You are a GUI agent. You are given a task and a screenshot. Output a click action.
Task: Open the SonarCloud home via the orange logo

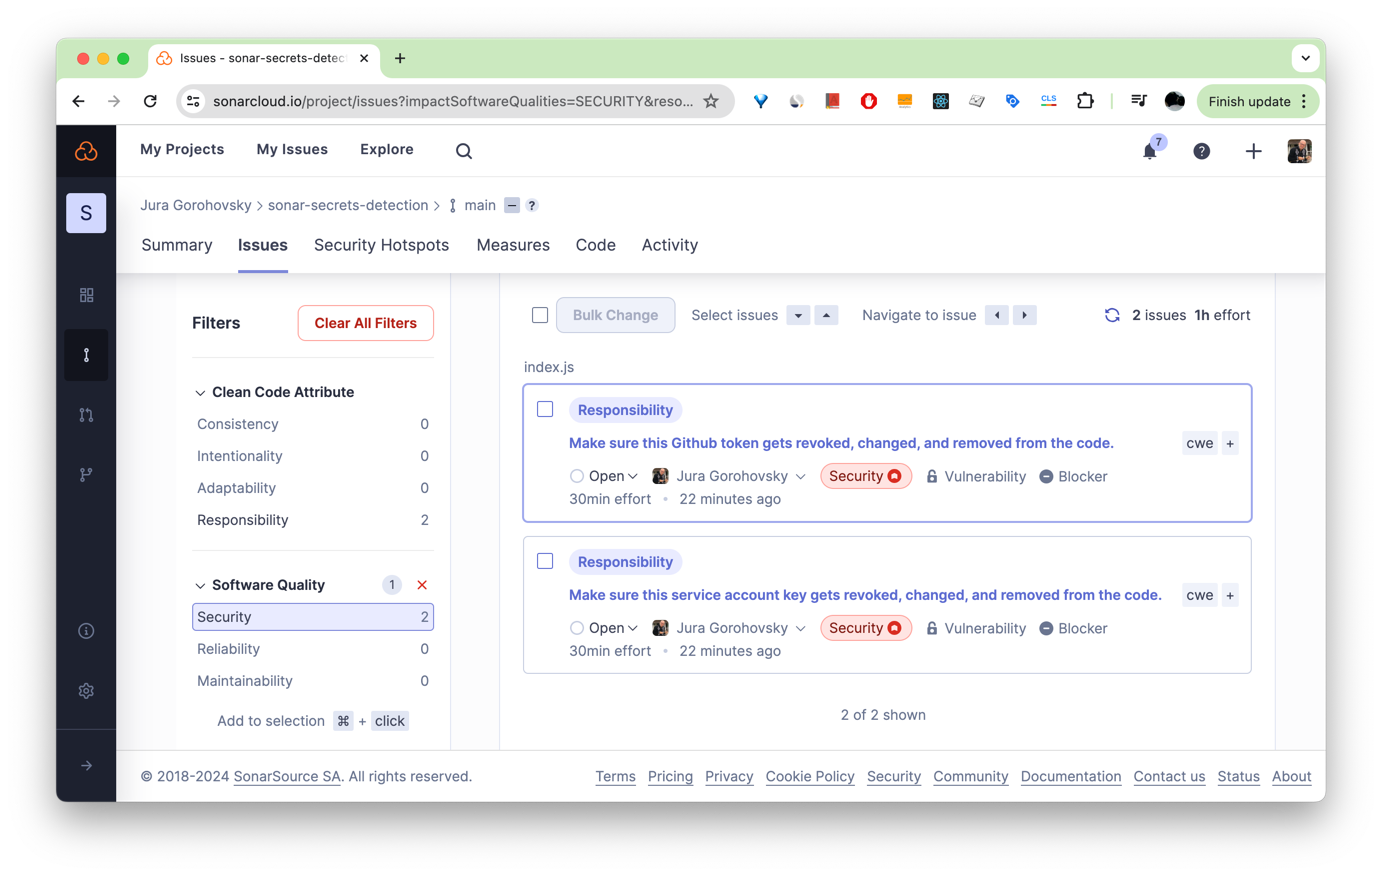(86, 151)
